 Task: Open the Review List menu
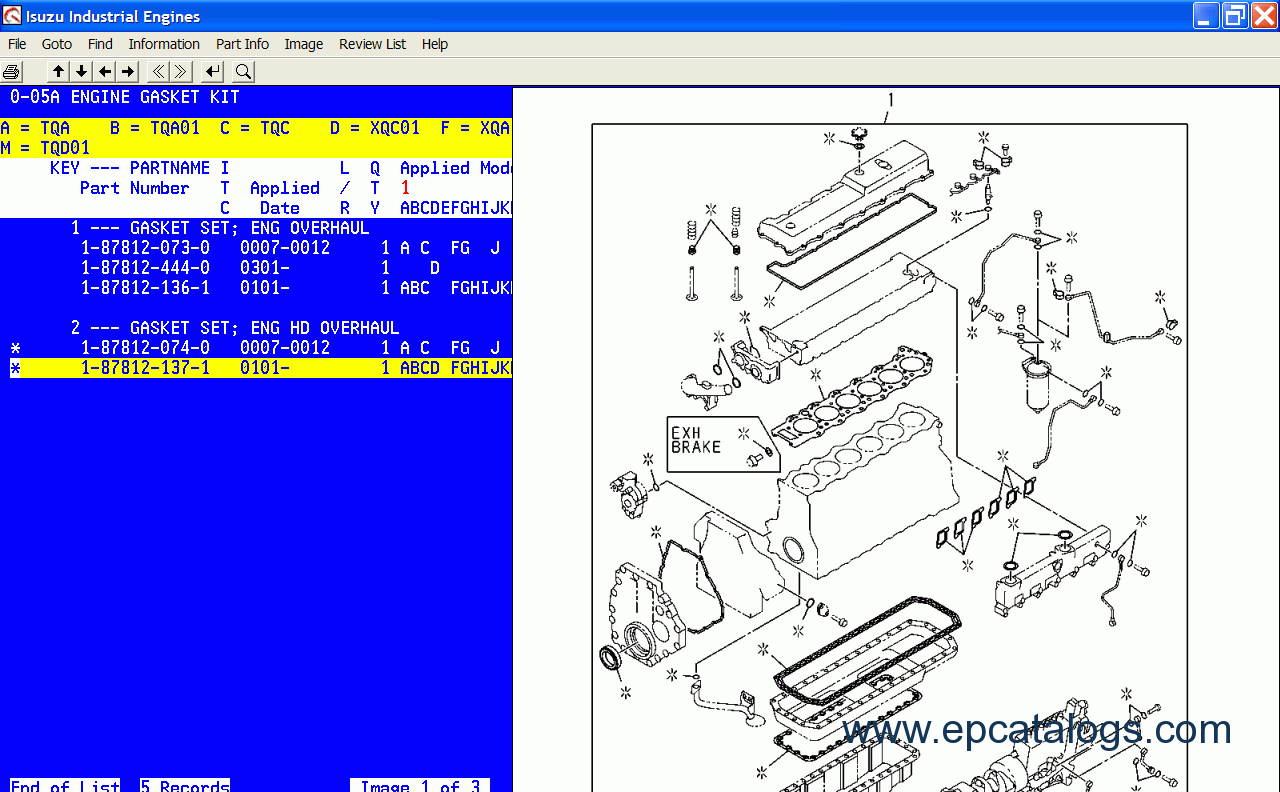pos(372,44)
